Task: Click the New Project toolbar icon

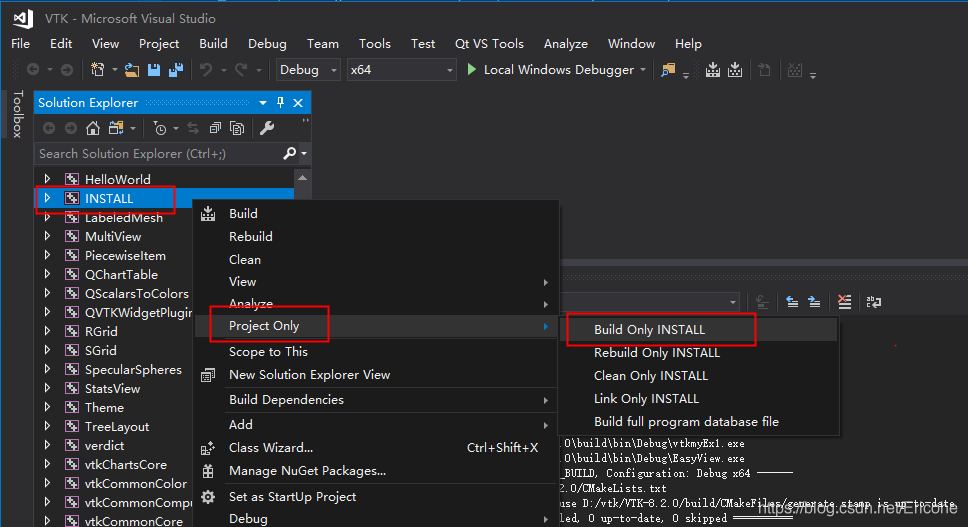Action: click(98, 70)
